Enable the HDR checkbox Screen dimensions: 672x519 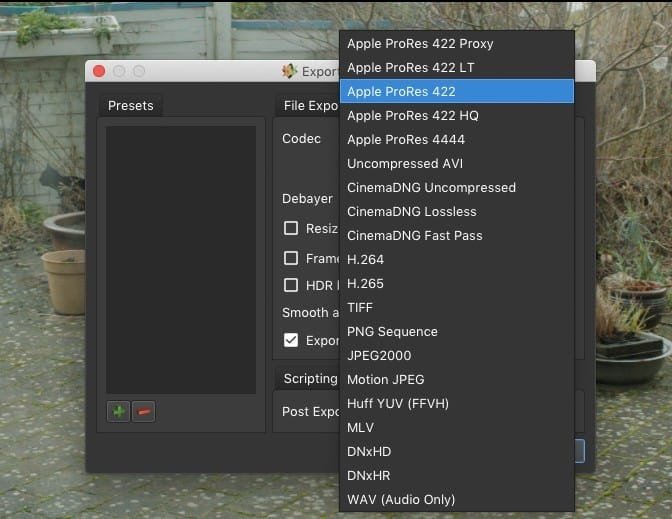[x=291, y=285]
